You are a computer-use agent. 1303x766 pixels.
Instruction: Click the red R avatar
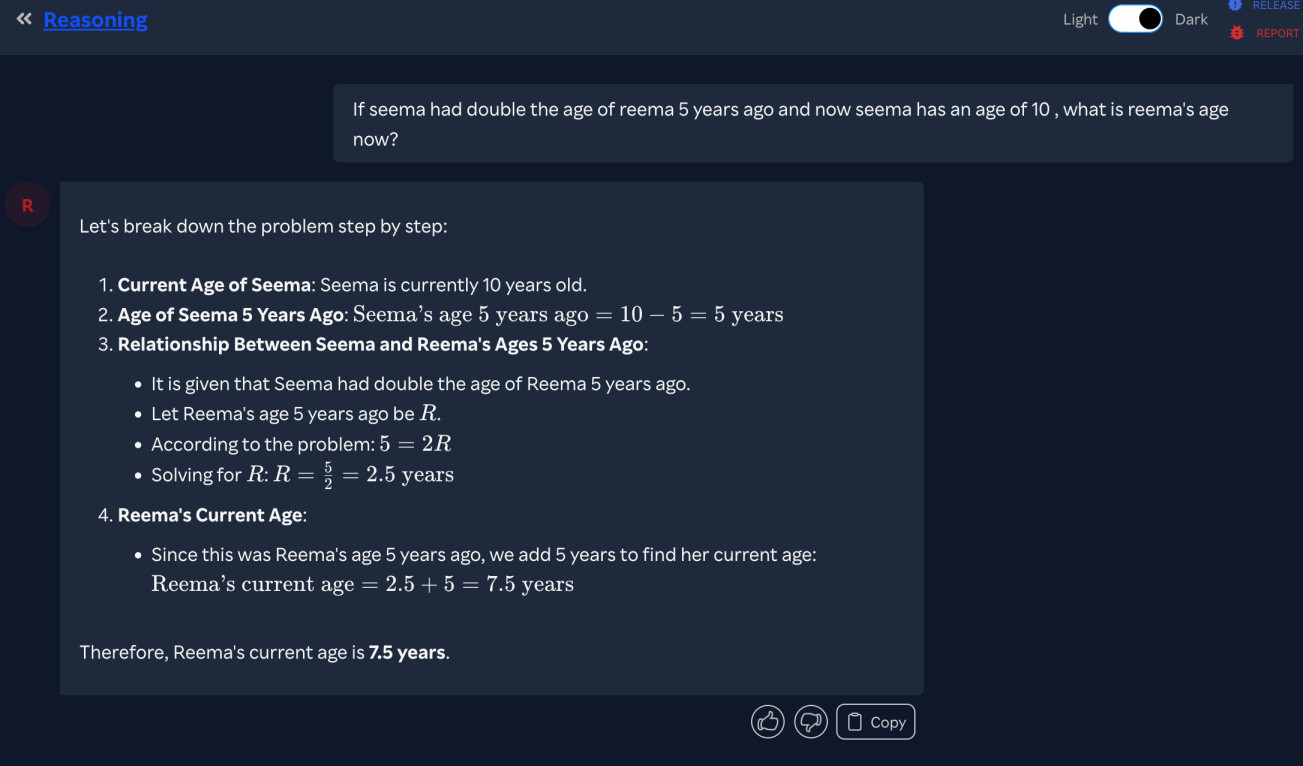click(x=27, y=205)
